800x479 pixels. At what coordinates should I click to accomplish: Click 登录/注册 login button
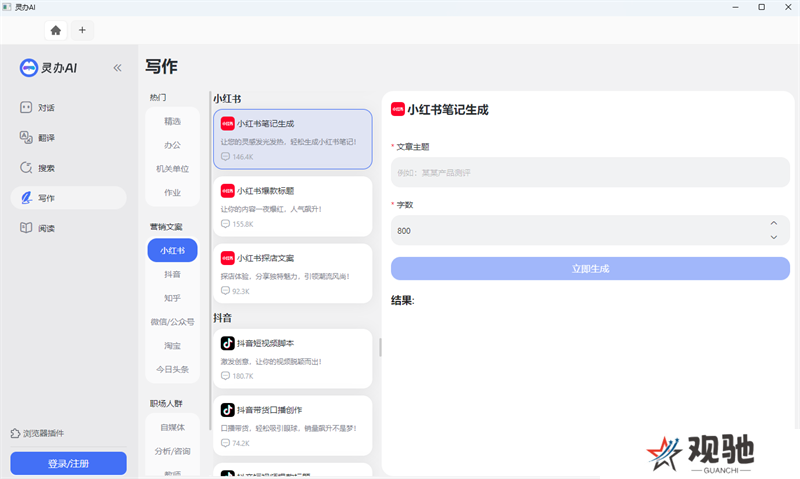(68, 464)
